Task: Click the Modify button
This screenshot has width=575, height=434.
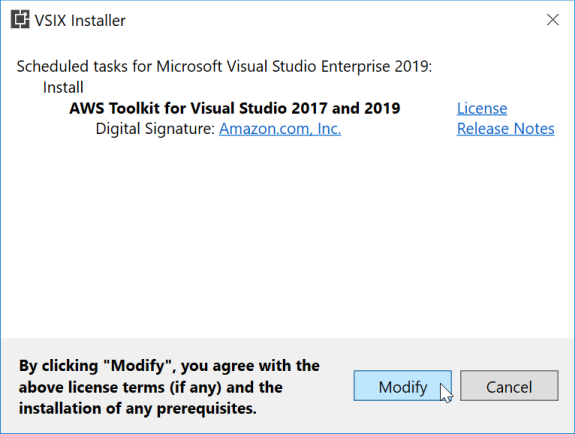Action: pos(403,386)
